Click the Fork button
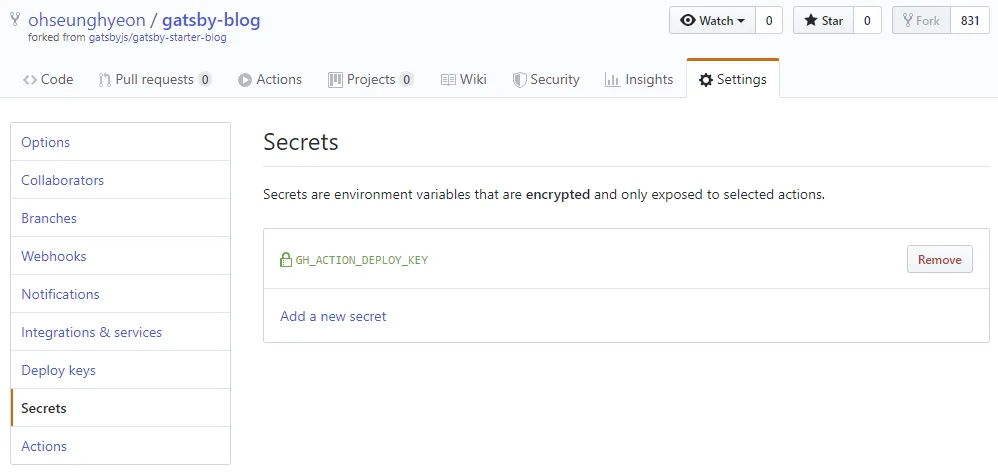The height and width of the screenshot is (473, 998). (x=922, y=20)
